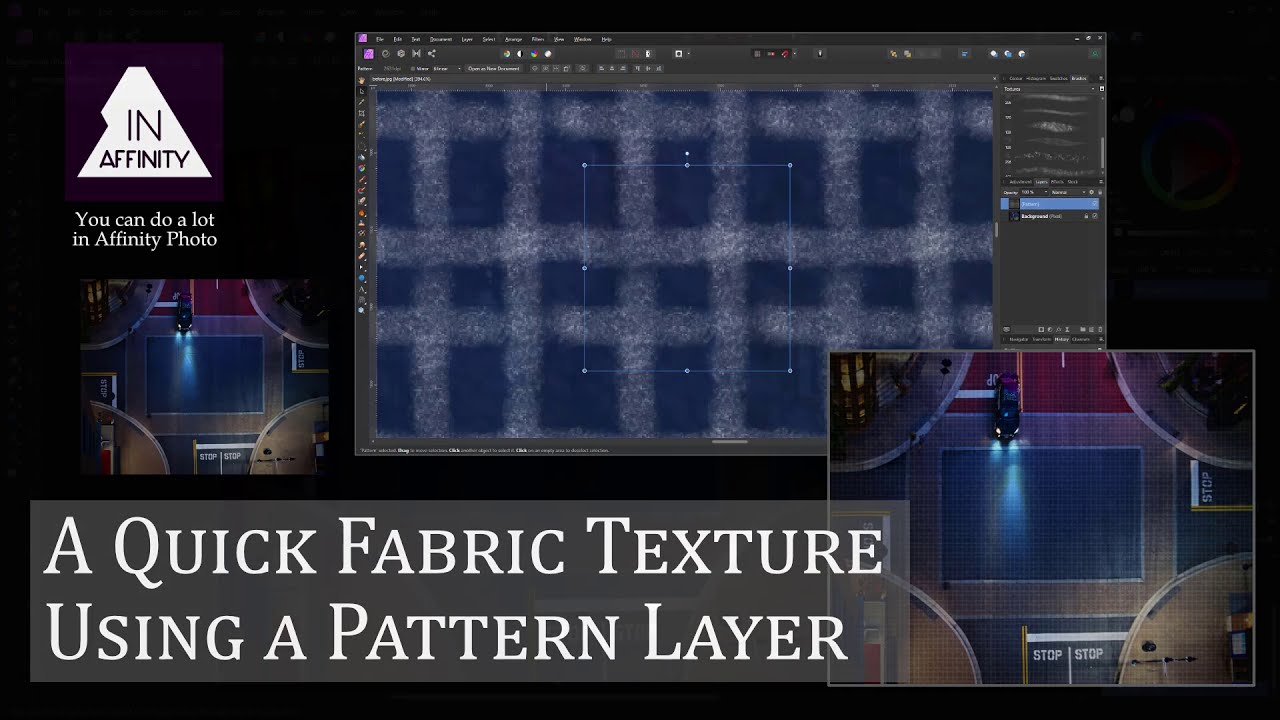
Task: Toggle the red magnet Snapping icon
Action: [x=785, y=54]
